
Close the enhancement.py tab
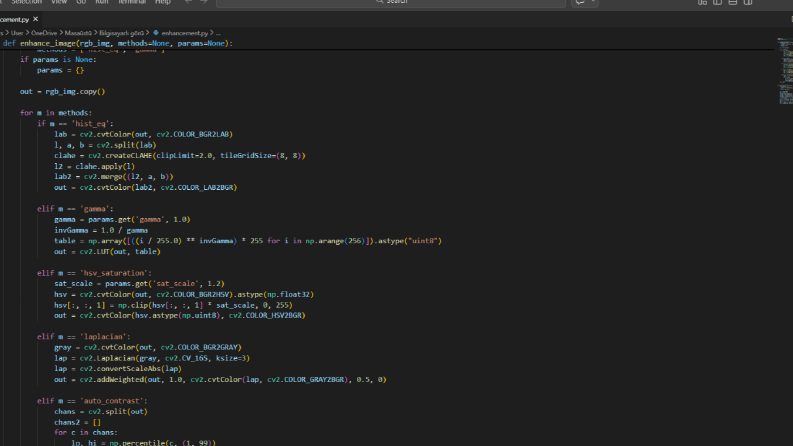pos(35,19)
